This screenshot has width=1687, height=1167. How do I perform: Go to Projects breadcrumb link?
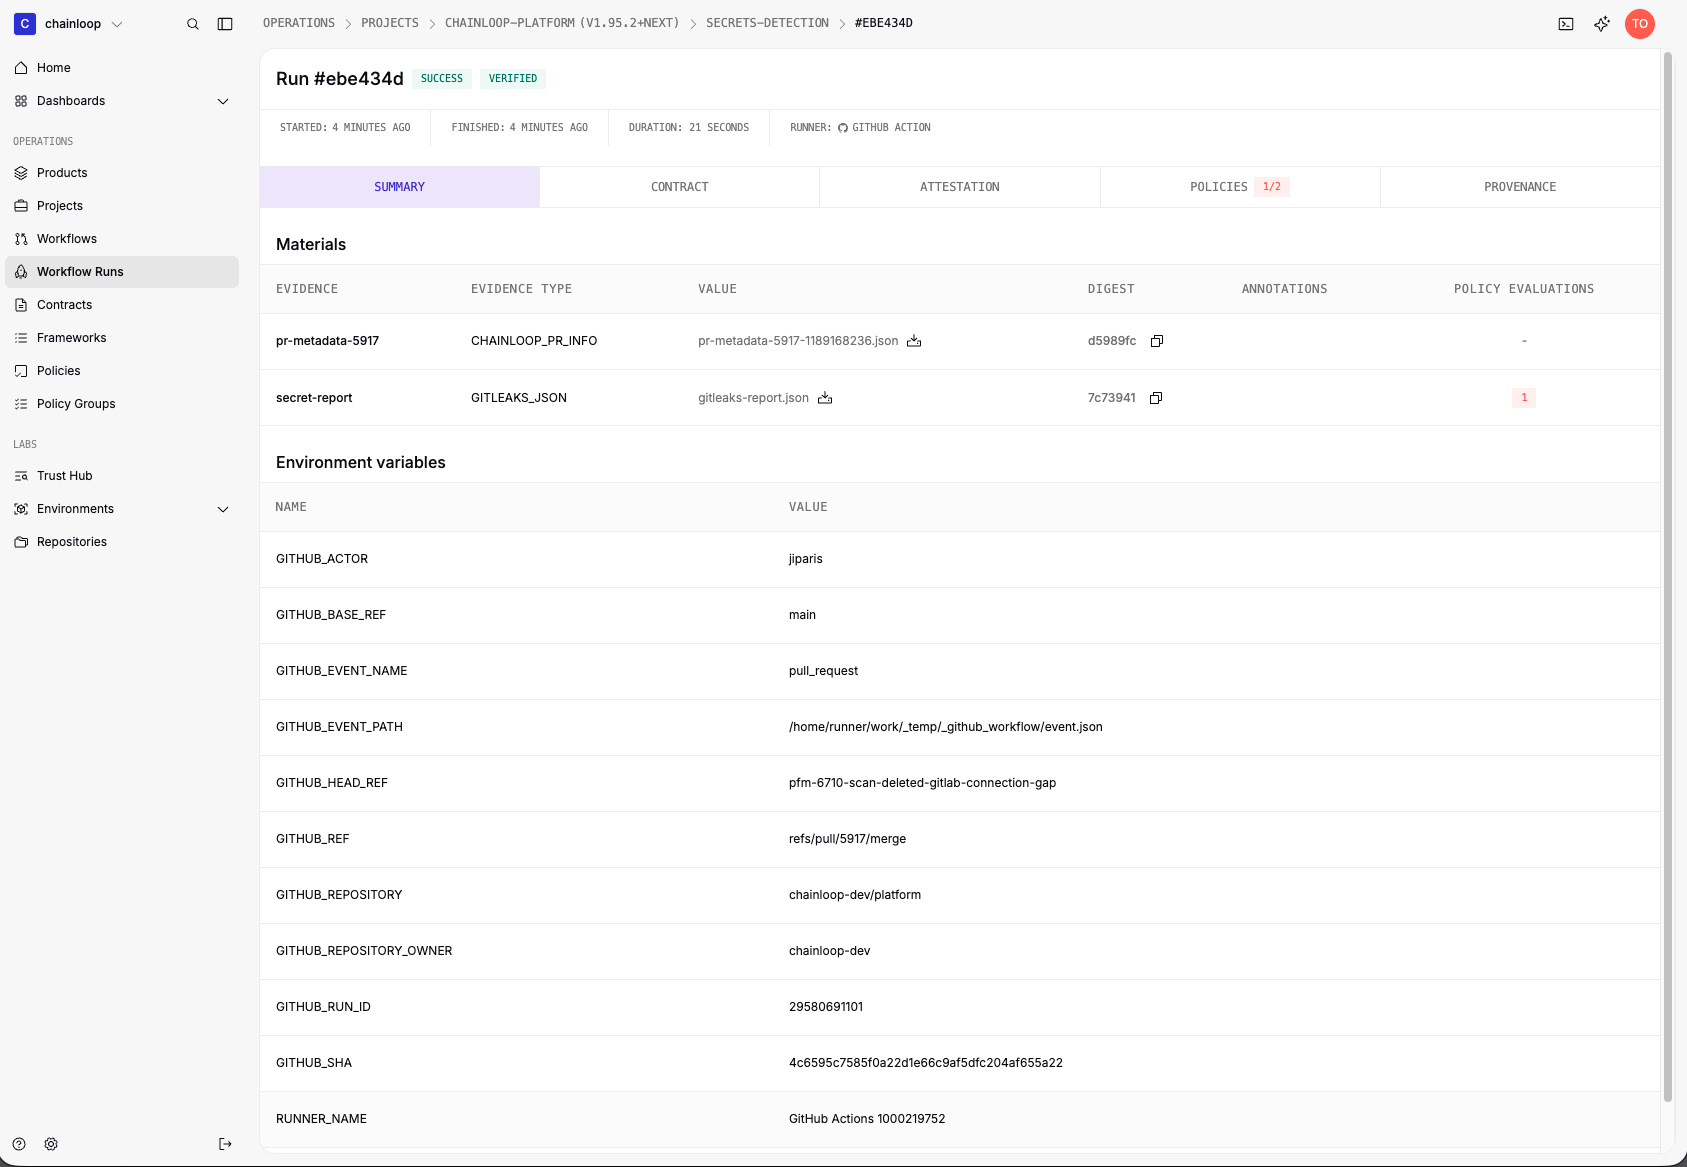pyautogui.click(x=390, y=23)
